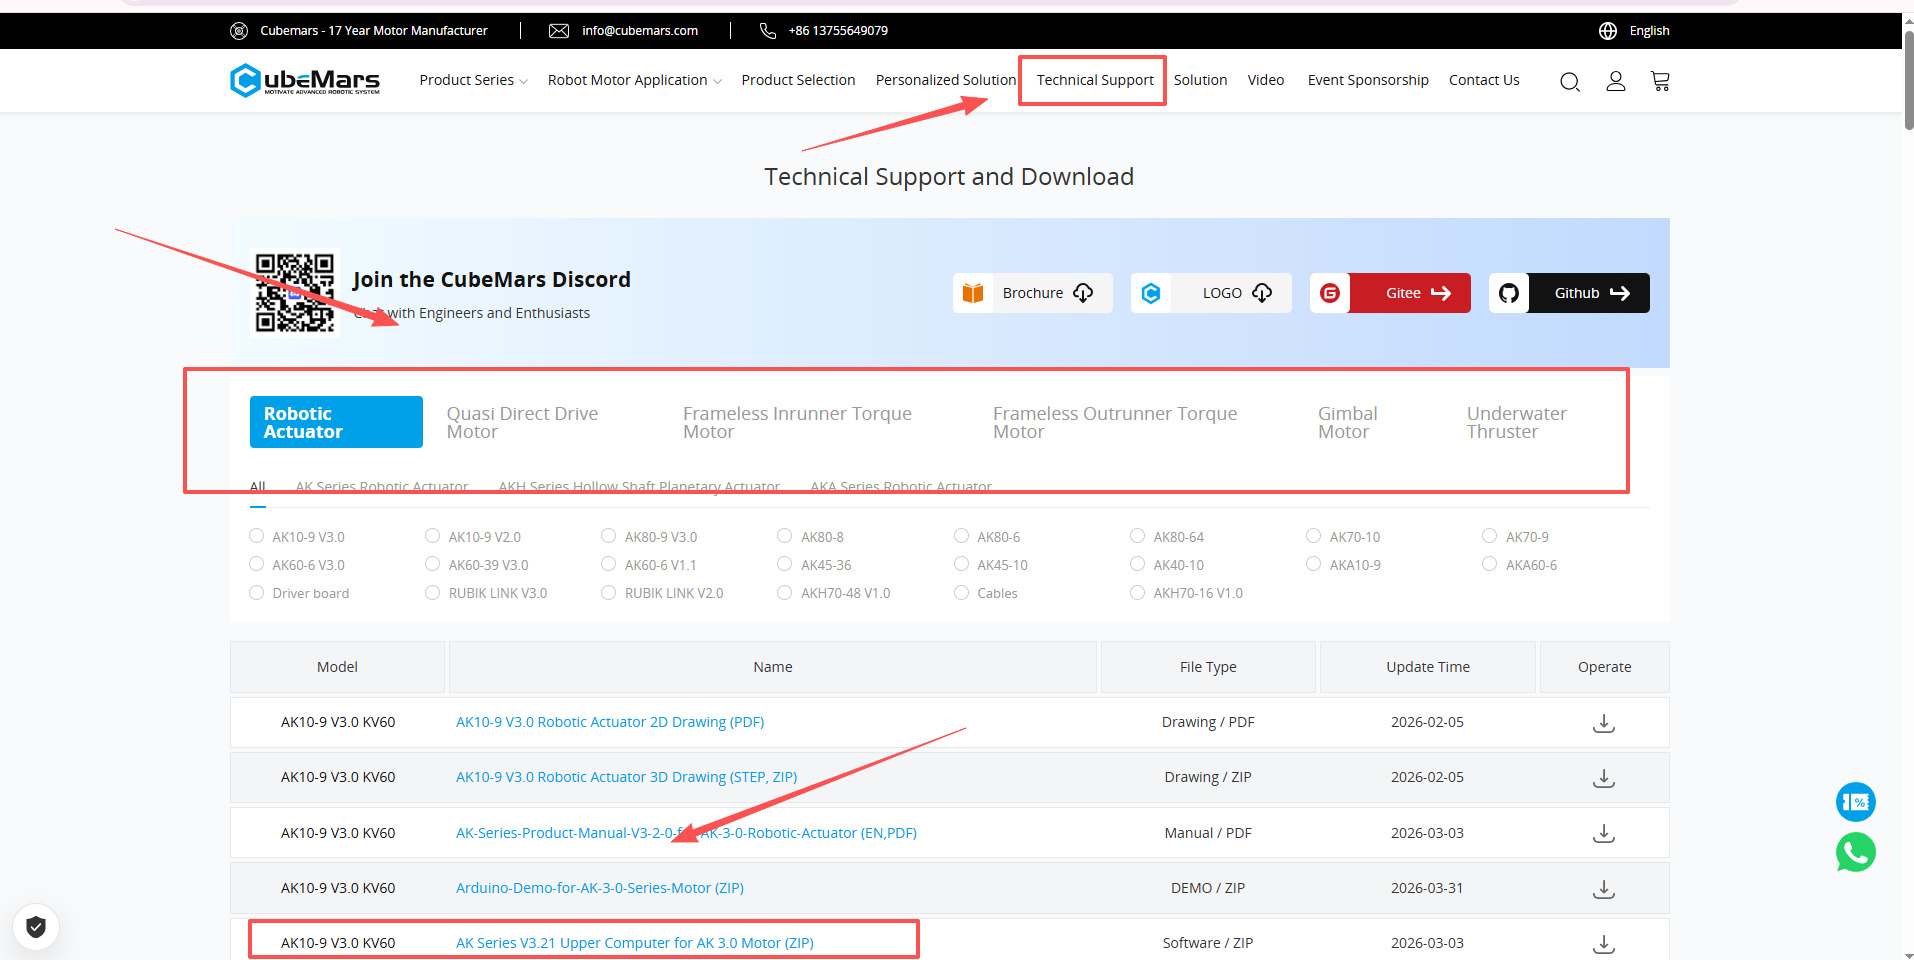
Task: Click the globe language icon
Action: [1607, 31]
